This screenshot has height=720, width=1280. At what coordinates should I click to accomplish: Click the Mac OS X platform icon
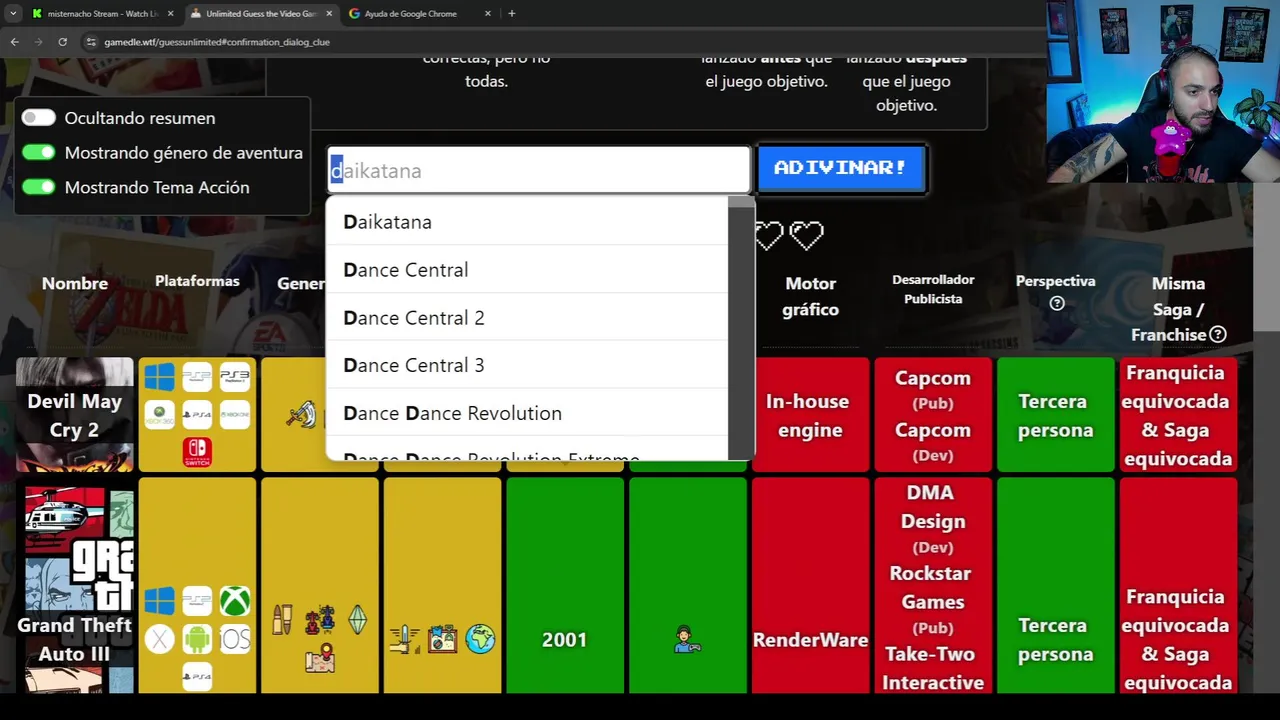(159, 639)
